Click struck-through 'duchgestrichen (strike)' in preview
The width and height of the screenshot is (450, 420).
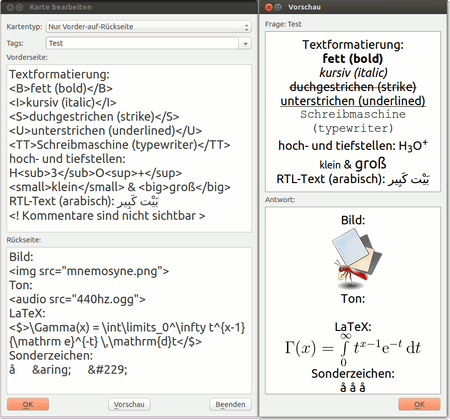(353, 87)
